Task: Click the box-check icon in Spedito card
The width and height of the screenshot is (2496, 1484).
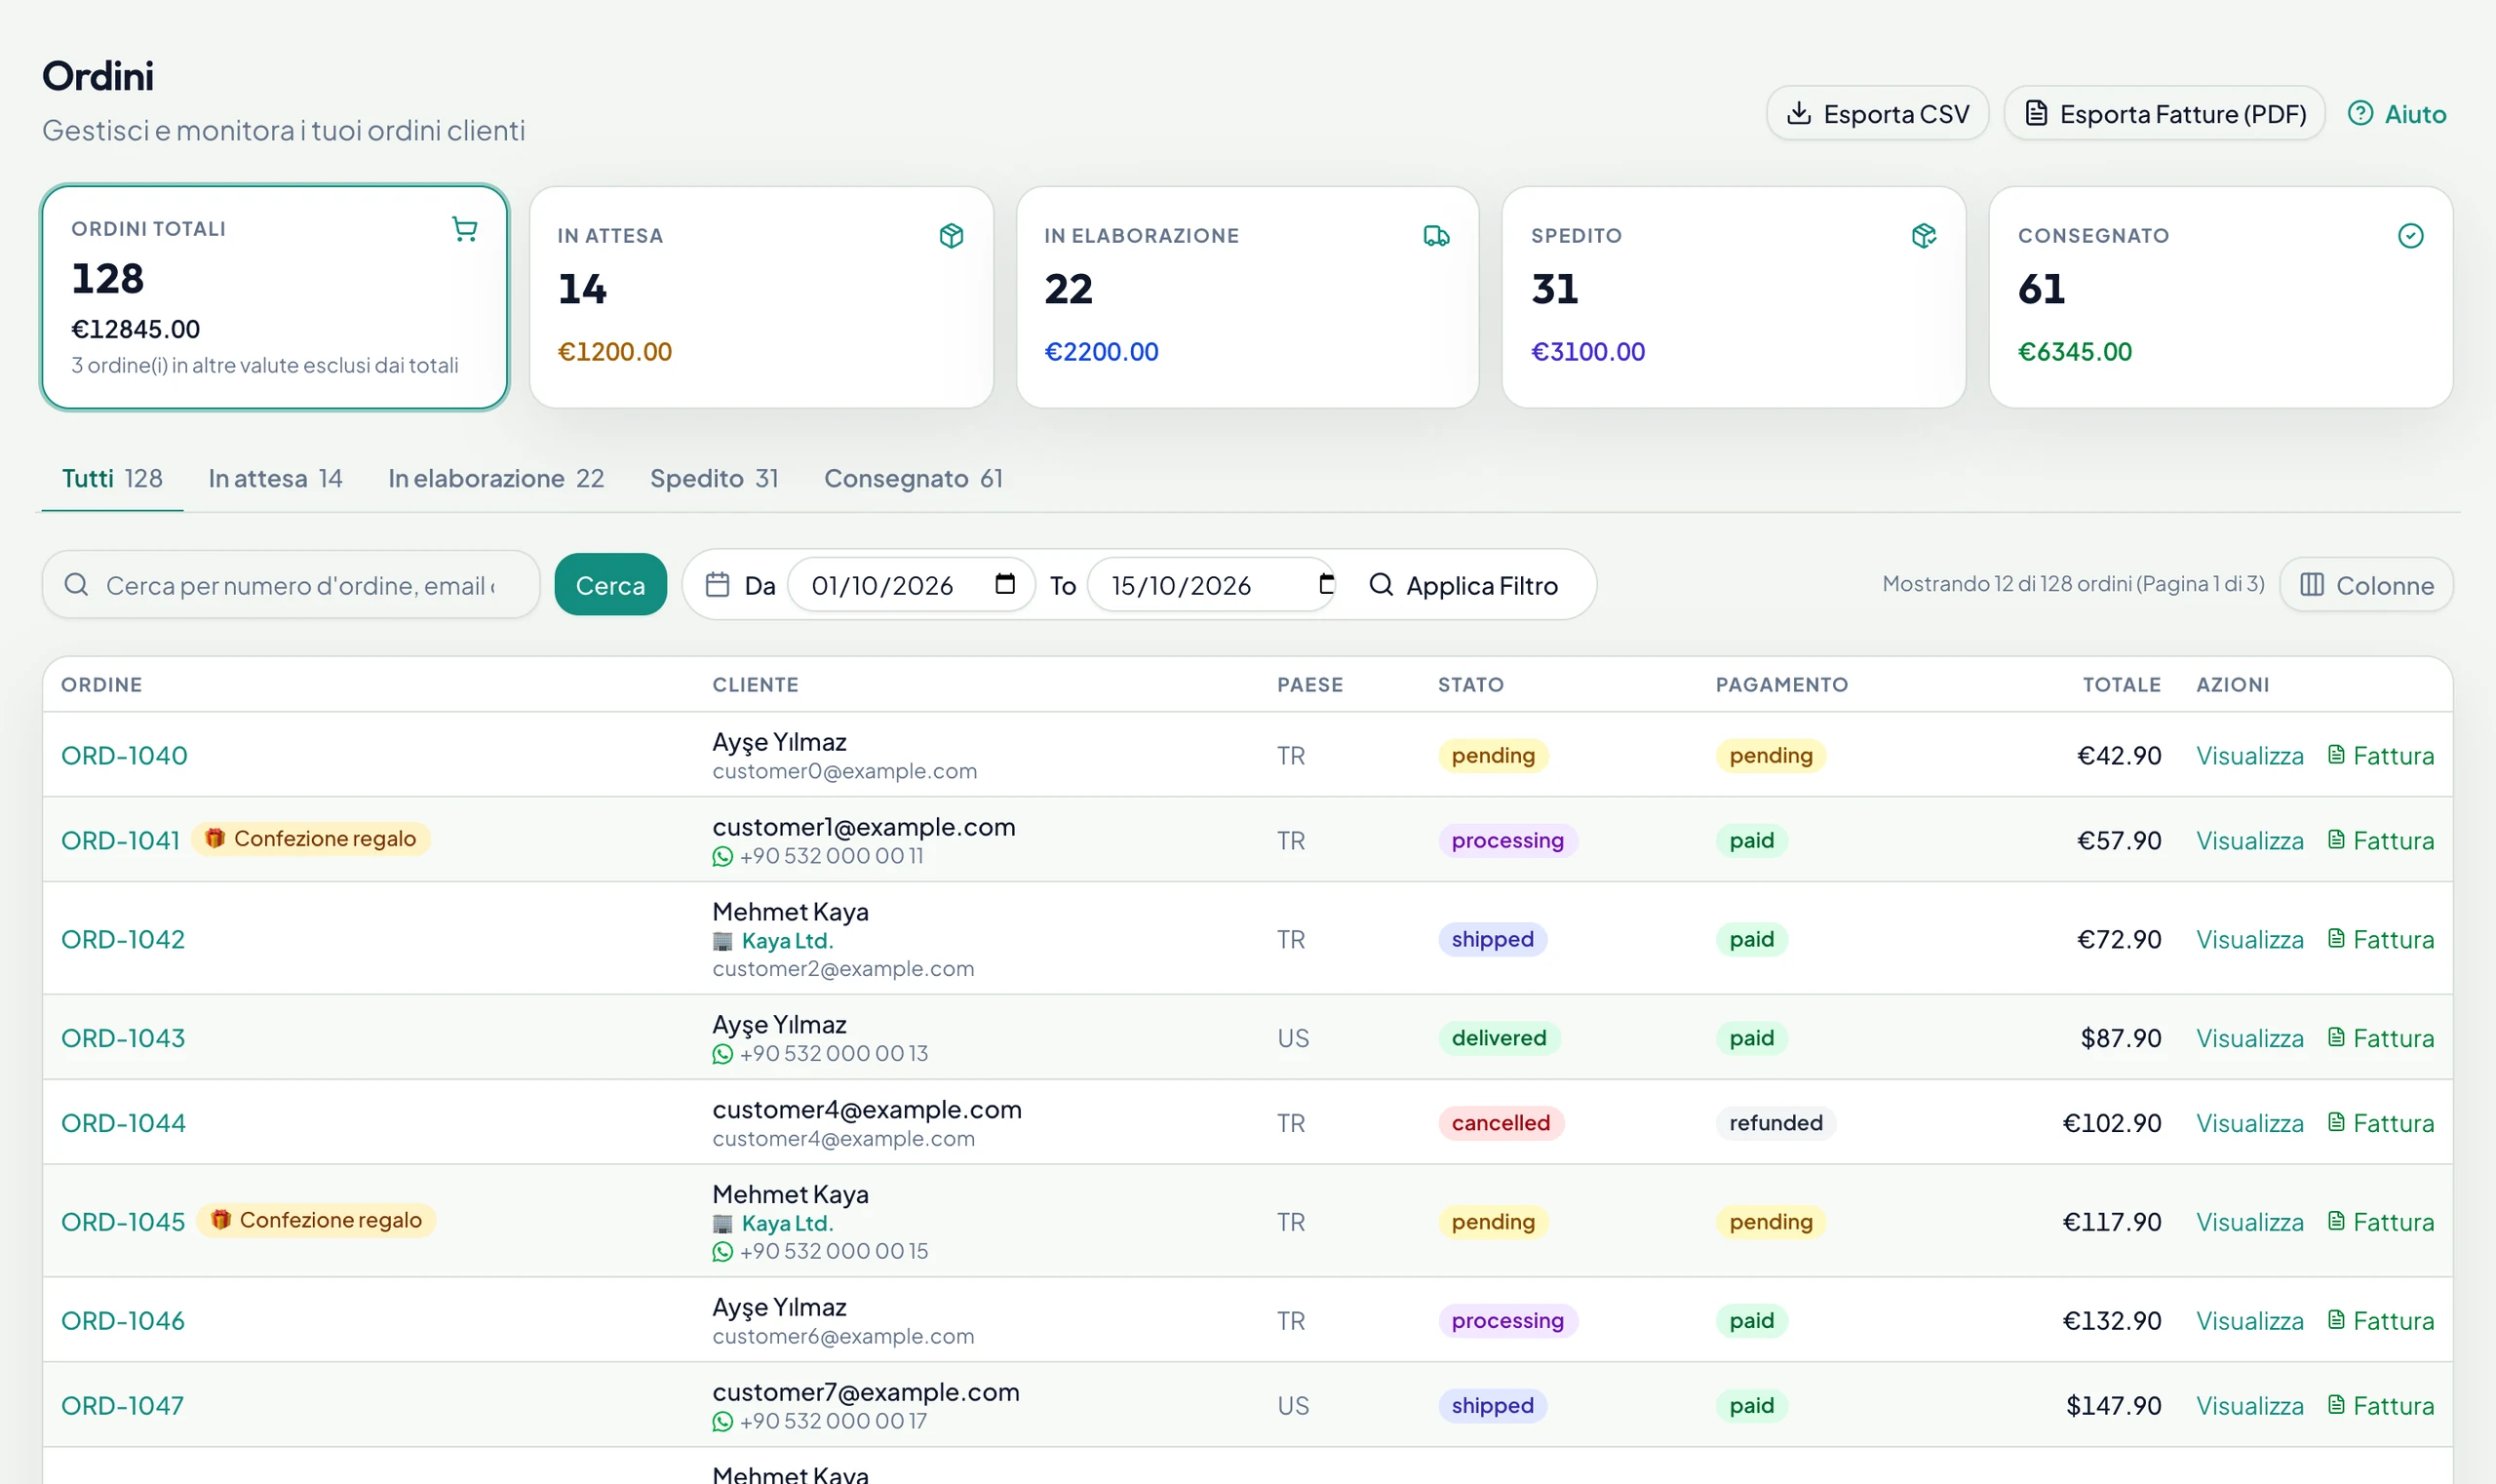Action: [x=1923, y=236]
